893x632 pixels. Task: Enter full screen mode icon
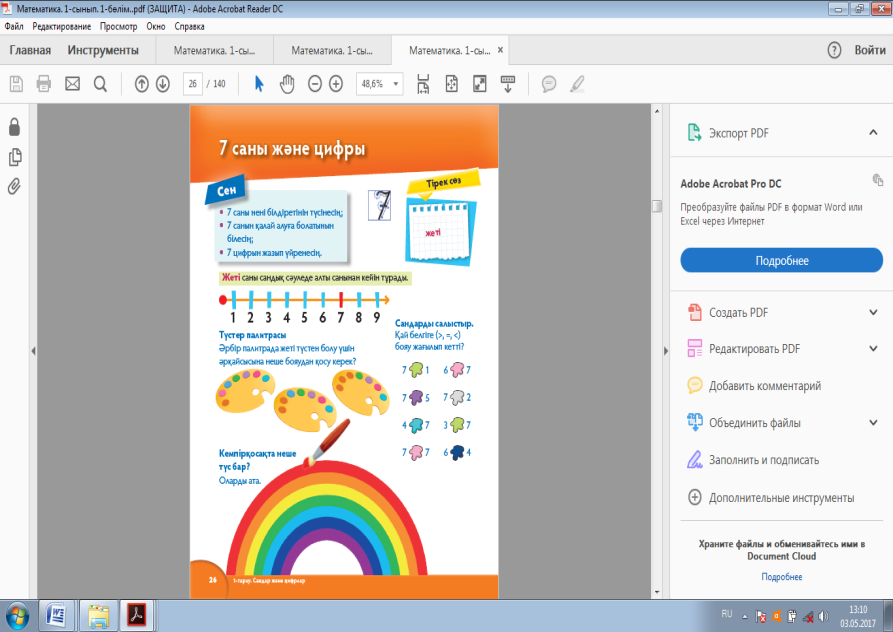tap(480, 84)
